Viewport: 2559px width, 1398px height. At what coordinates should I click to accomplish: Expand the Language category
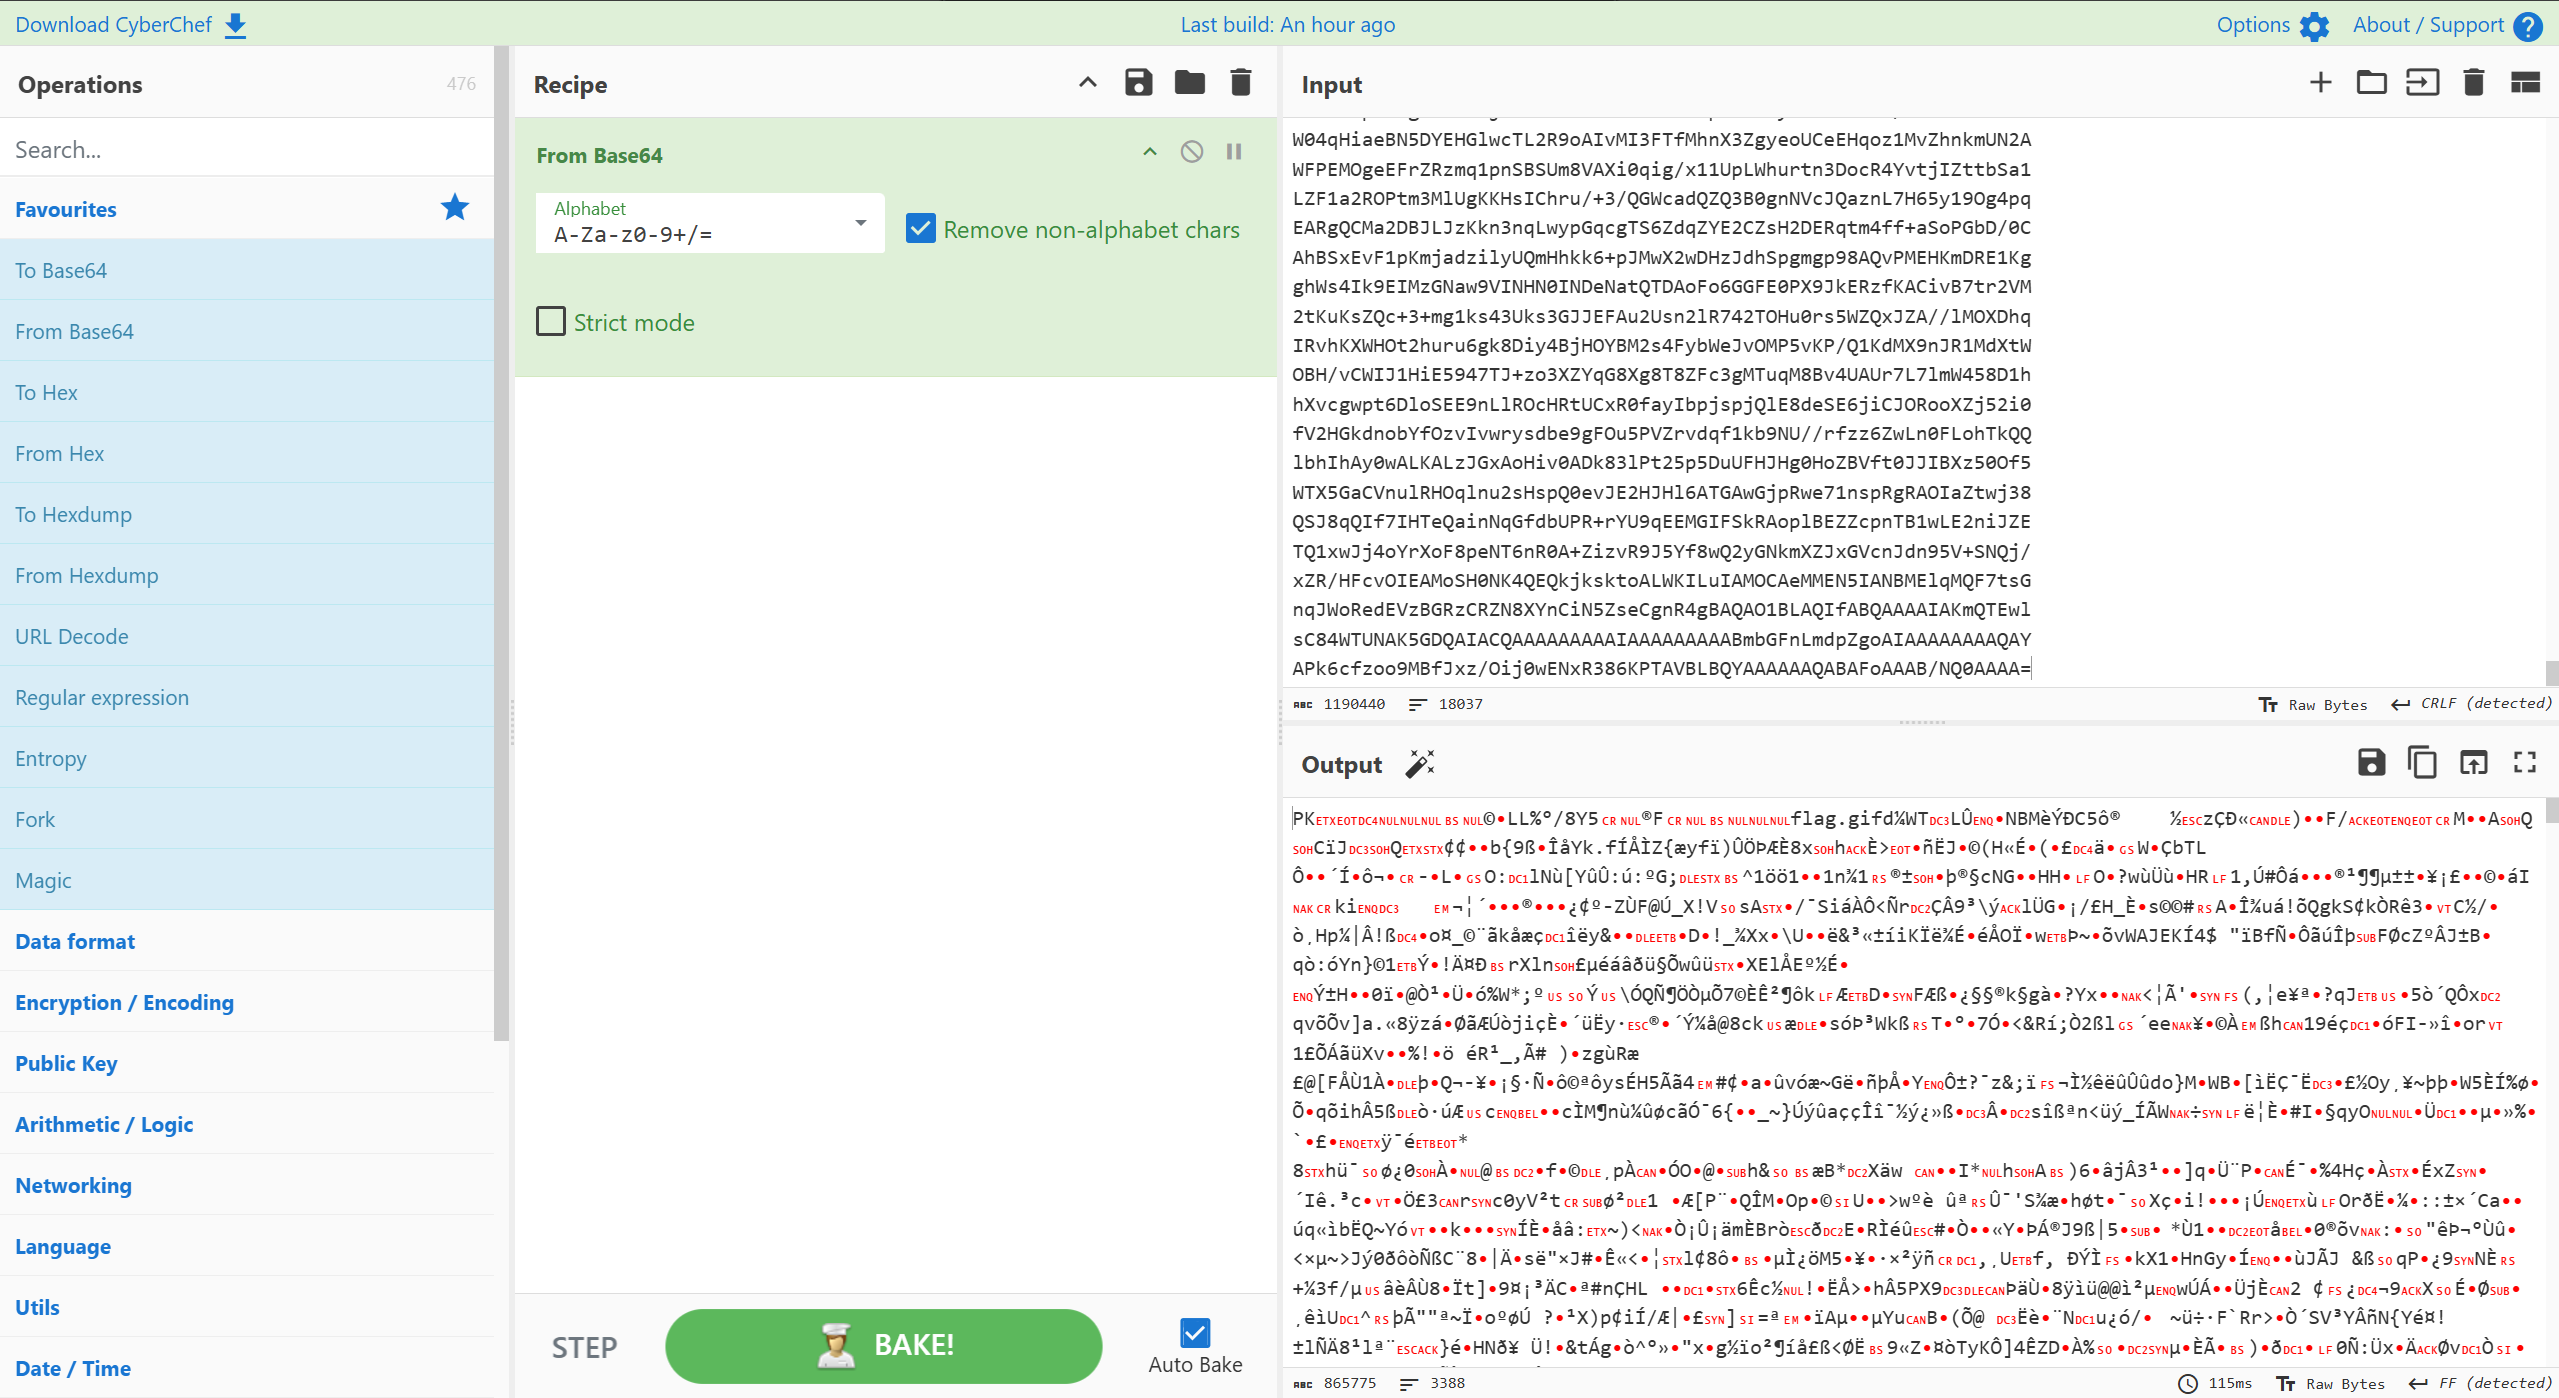(x=247, y=1246)
